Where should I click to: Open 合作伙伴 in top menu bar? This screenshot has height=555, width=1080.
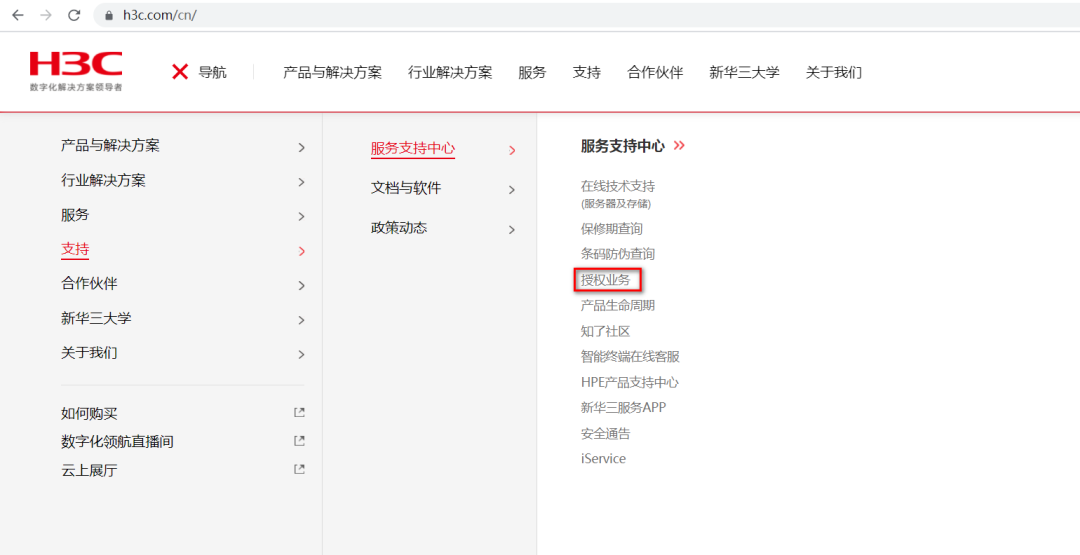(x=655, y=72)
